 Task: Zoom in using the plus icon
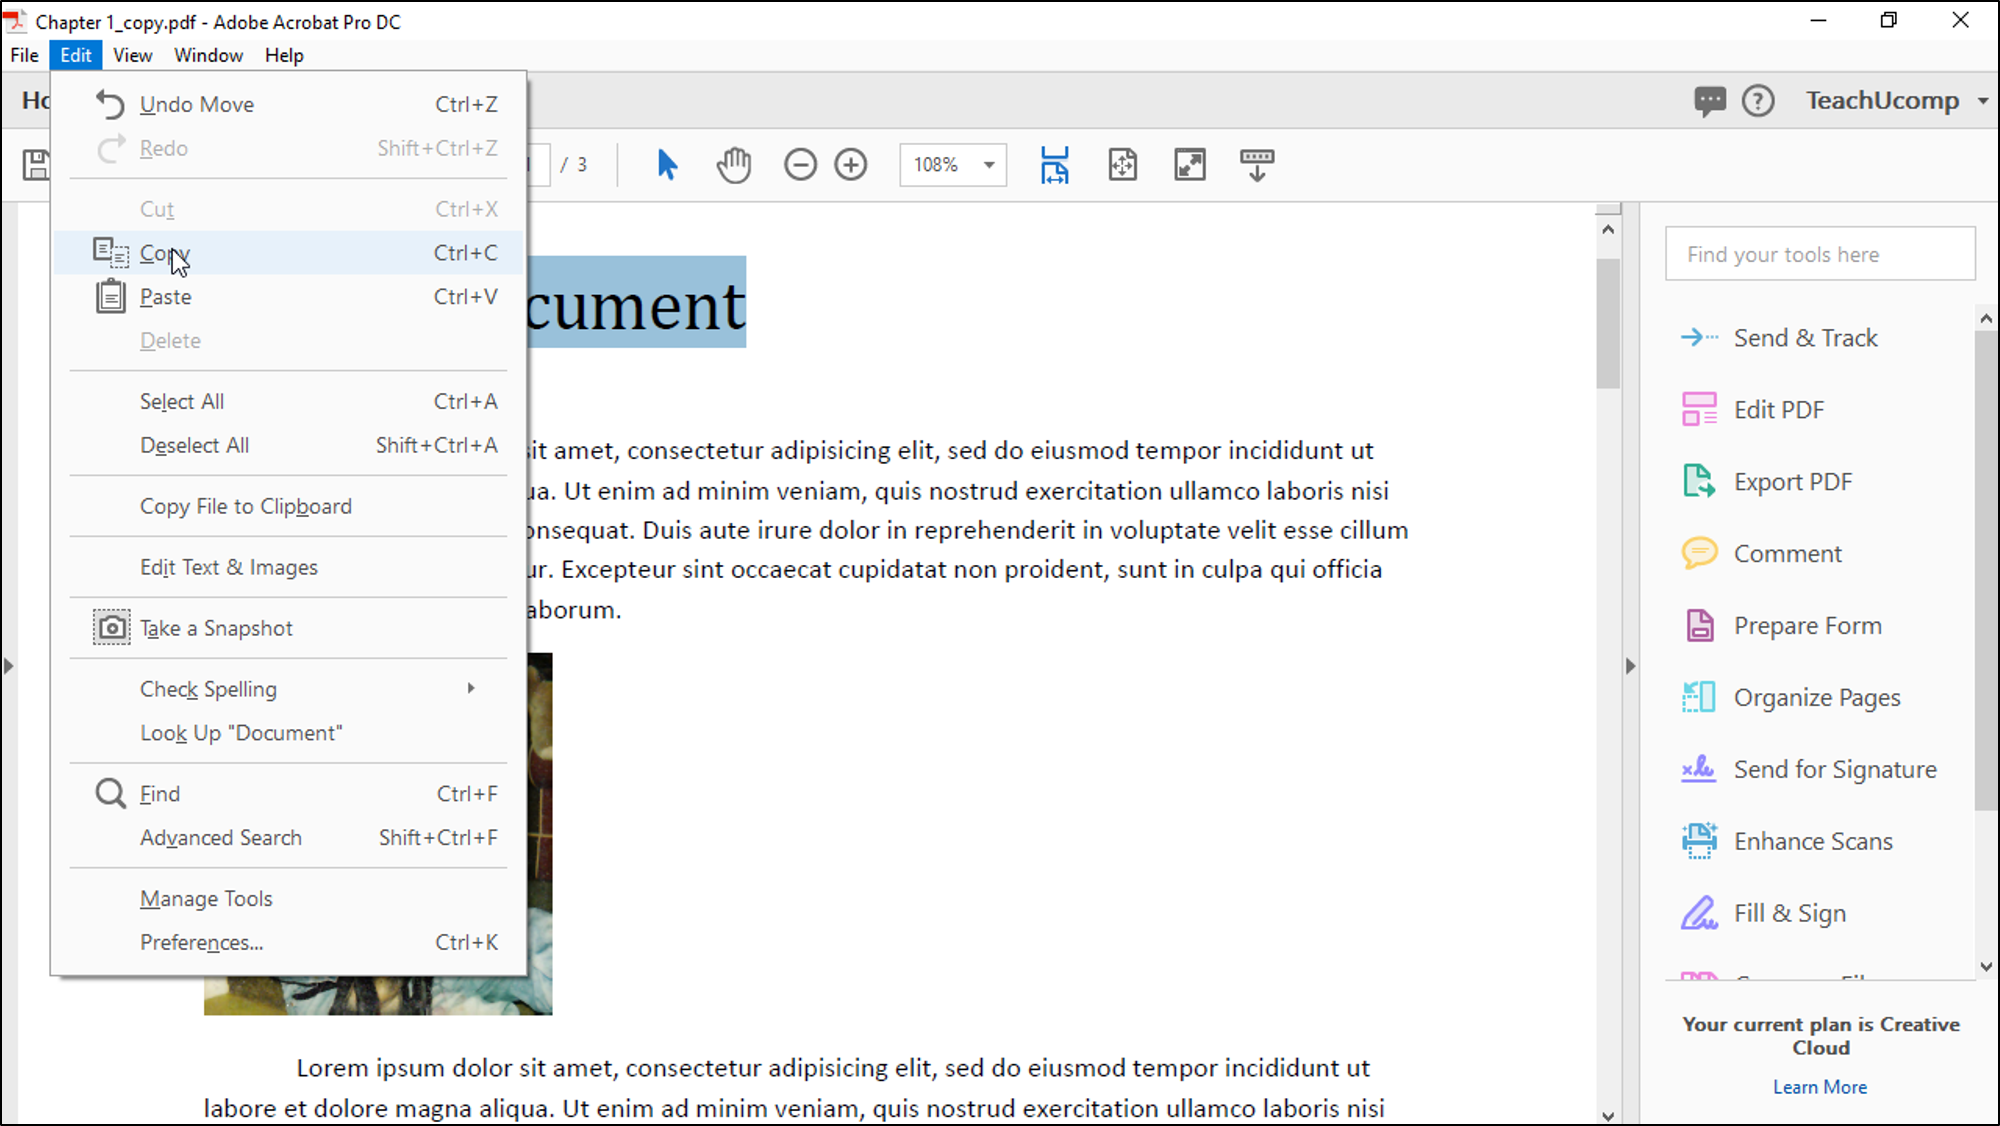851,164
